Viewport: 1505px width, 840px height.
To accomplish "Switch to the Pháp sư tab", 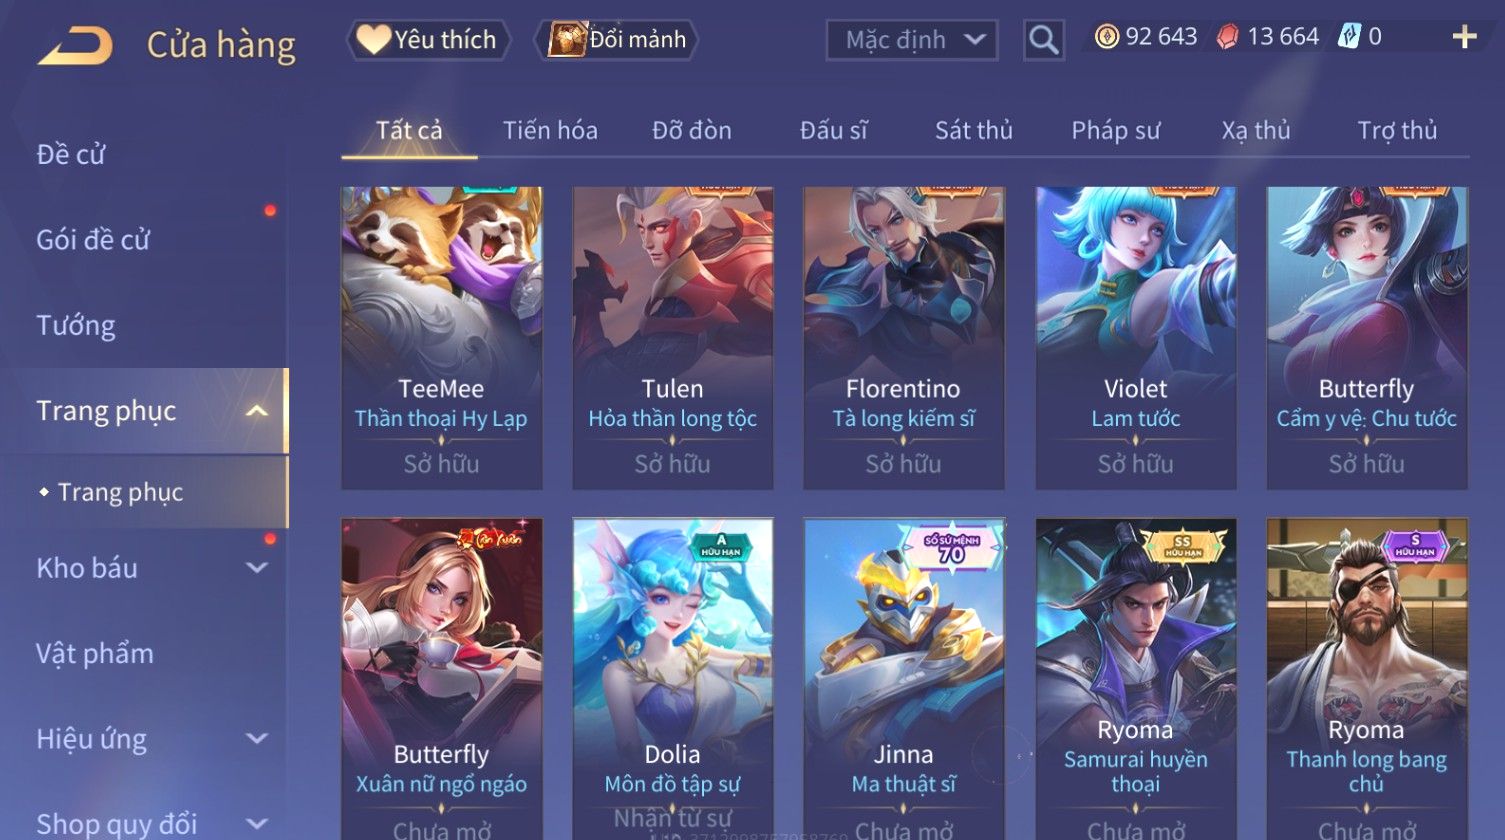I will tap(1115, 131).
